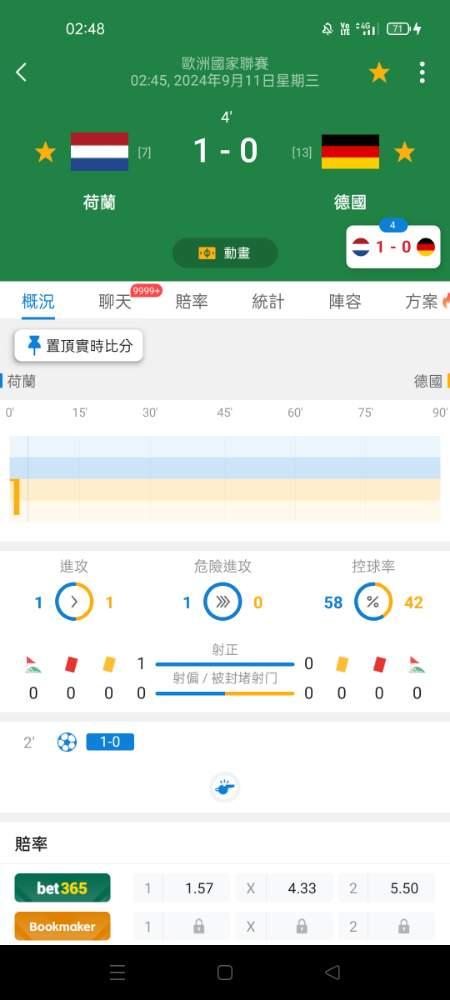Tap the Netherlands flag icon
The height and width of the screenshot is (1000, 450).
[x=99, y=152]
